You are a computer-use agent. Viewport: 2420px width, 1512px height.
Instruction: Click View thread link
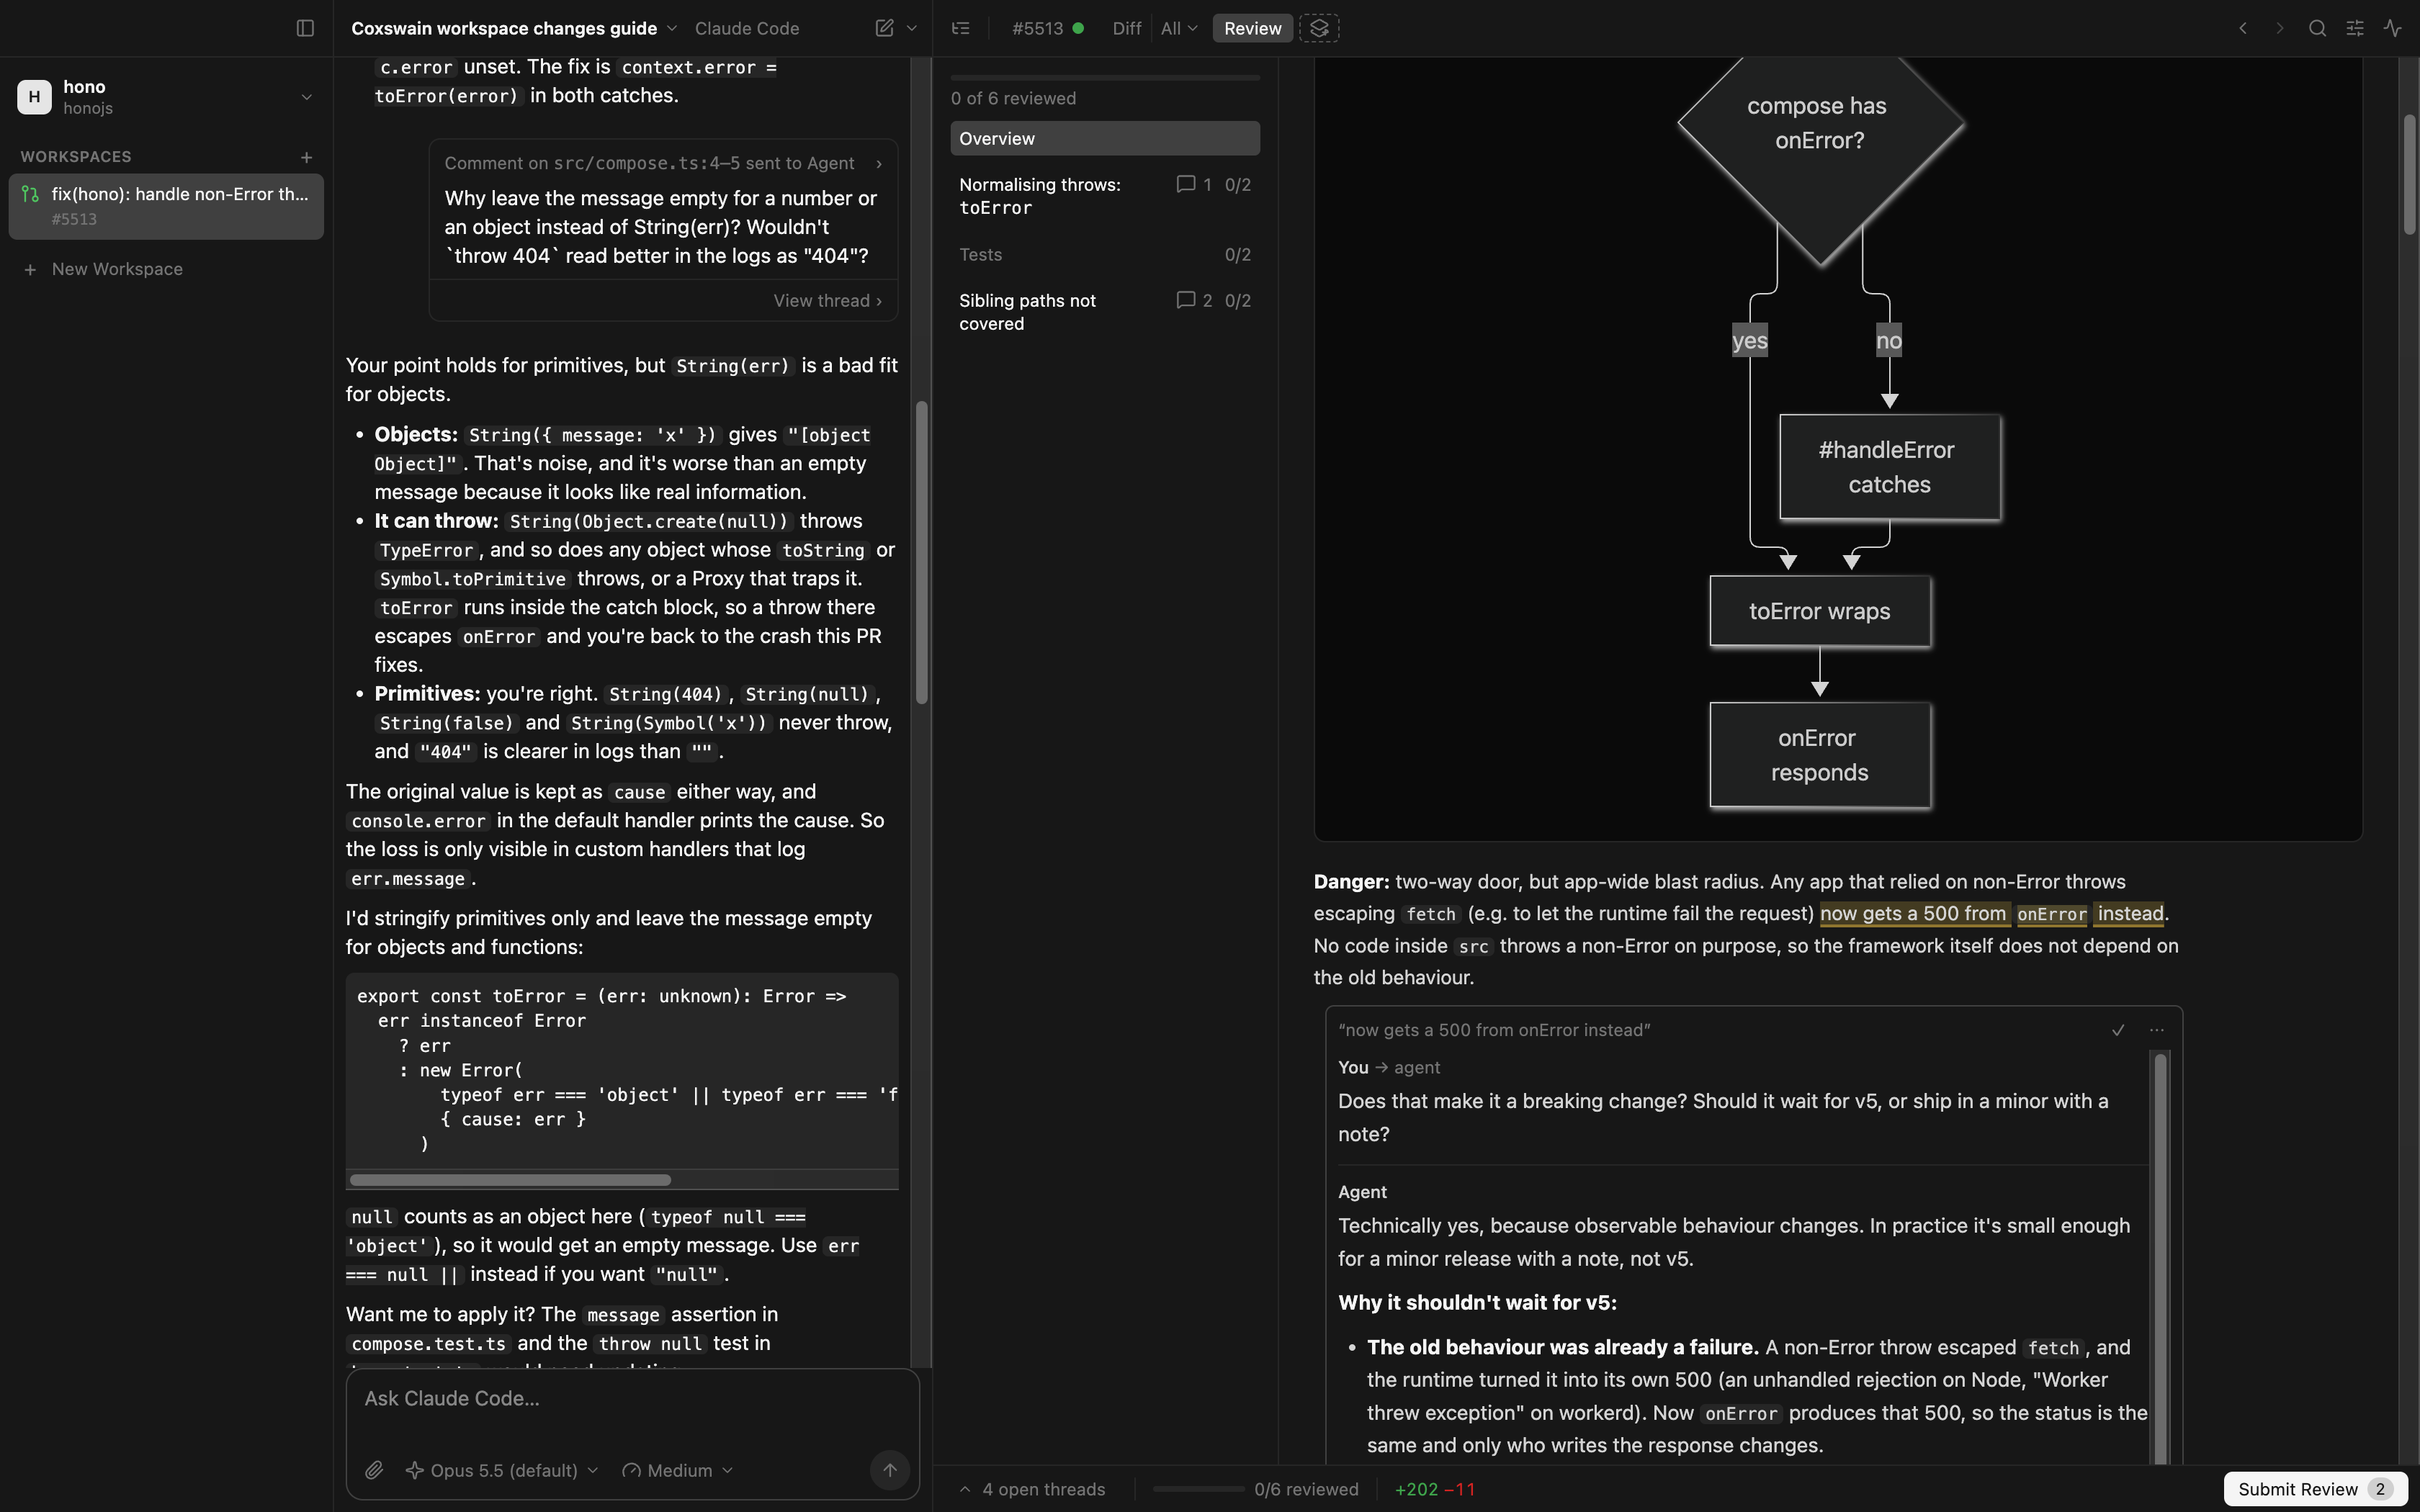(827, 301)
